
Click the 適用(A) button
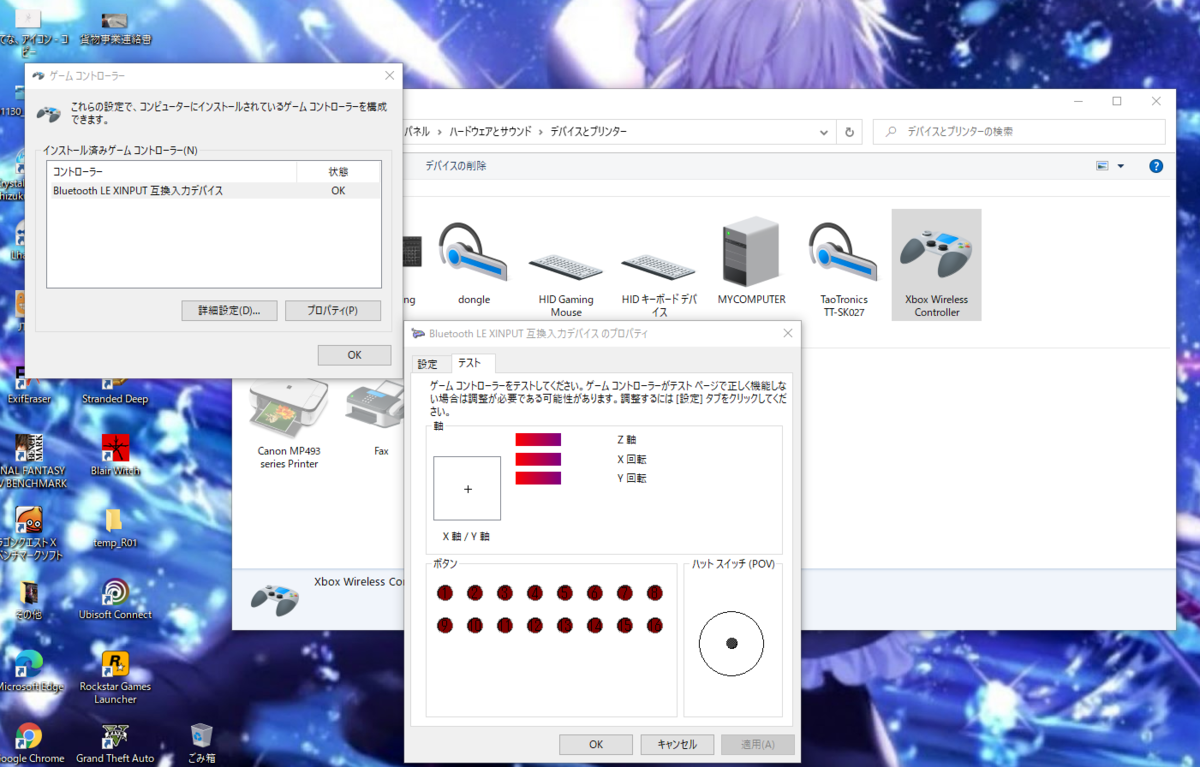click(758, 744)
